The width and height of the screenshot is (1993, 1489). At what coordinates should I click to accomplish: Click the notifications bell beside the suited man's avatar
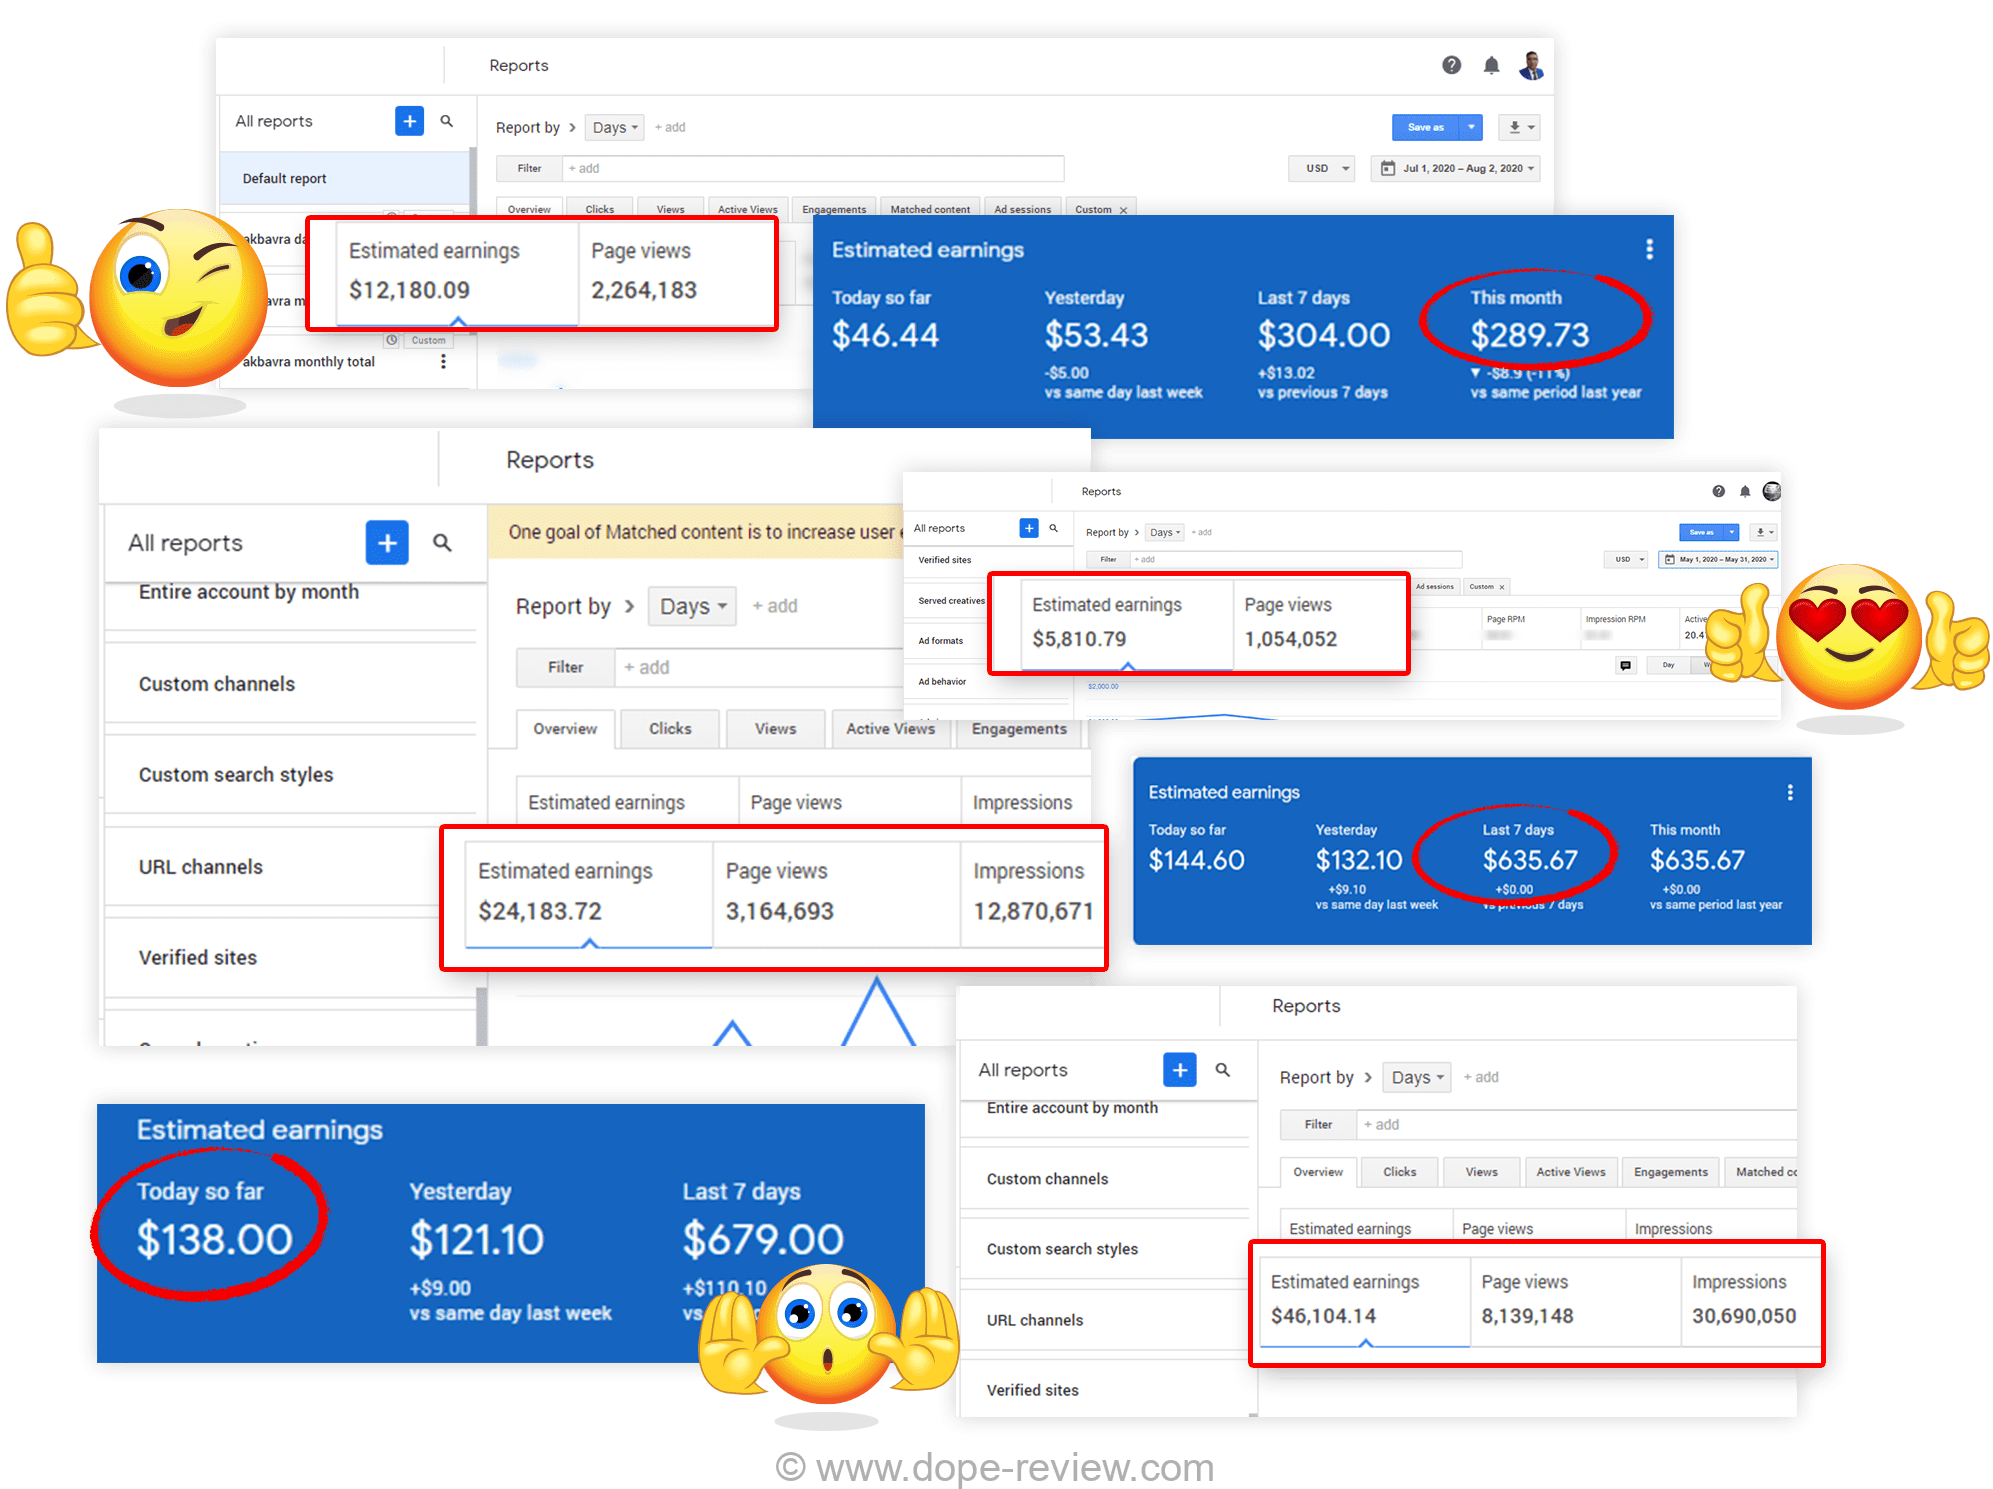pos(1491,66)
